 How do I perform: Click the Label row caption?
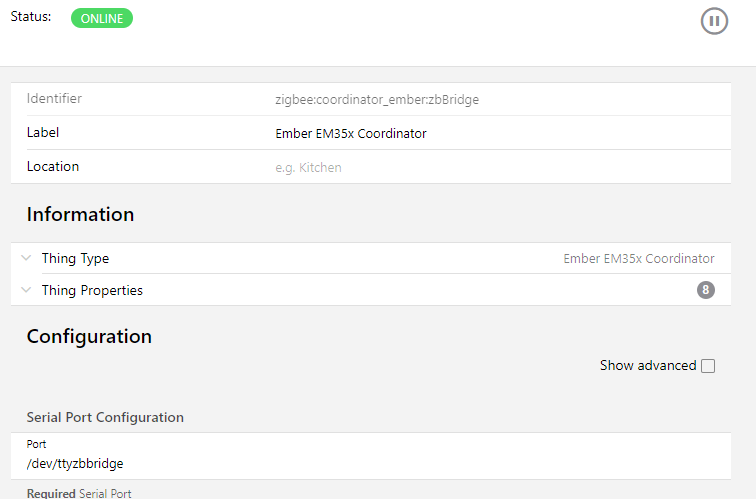coord(43,133)
